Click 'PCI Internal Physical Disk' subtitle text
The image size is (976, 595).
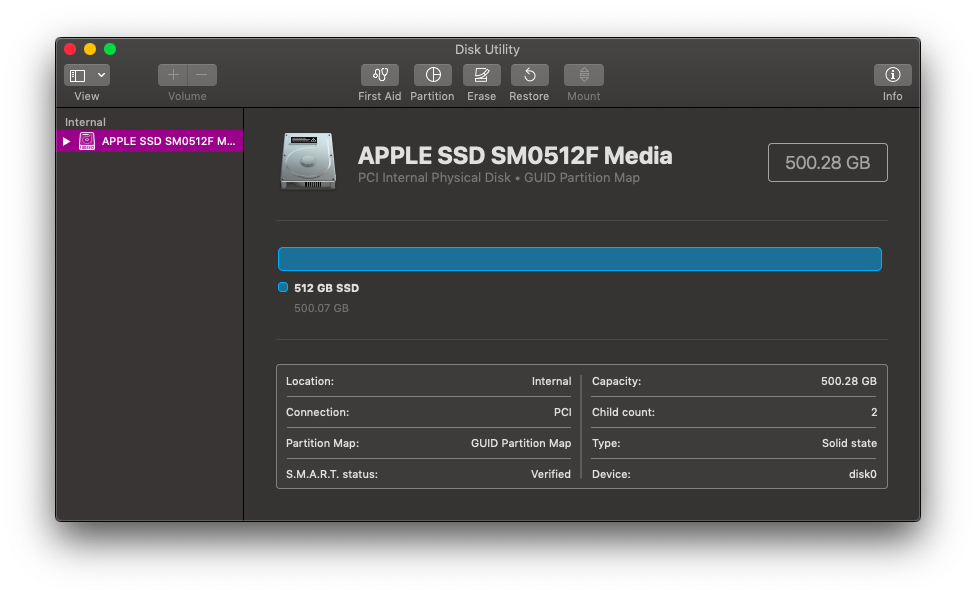click(x=434, y=178)
